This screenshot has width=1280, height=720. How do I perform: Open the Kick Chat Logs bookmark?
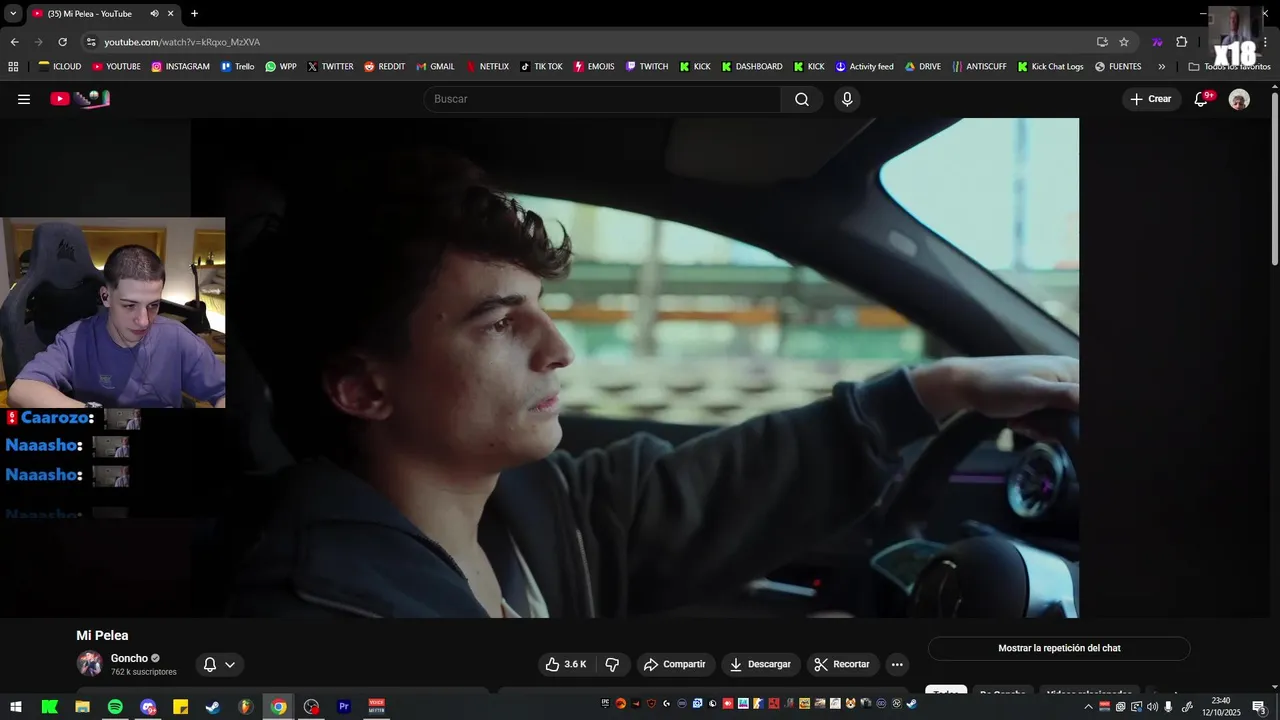[x=1050, y=67]
